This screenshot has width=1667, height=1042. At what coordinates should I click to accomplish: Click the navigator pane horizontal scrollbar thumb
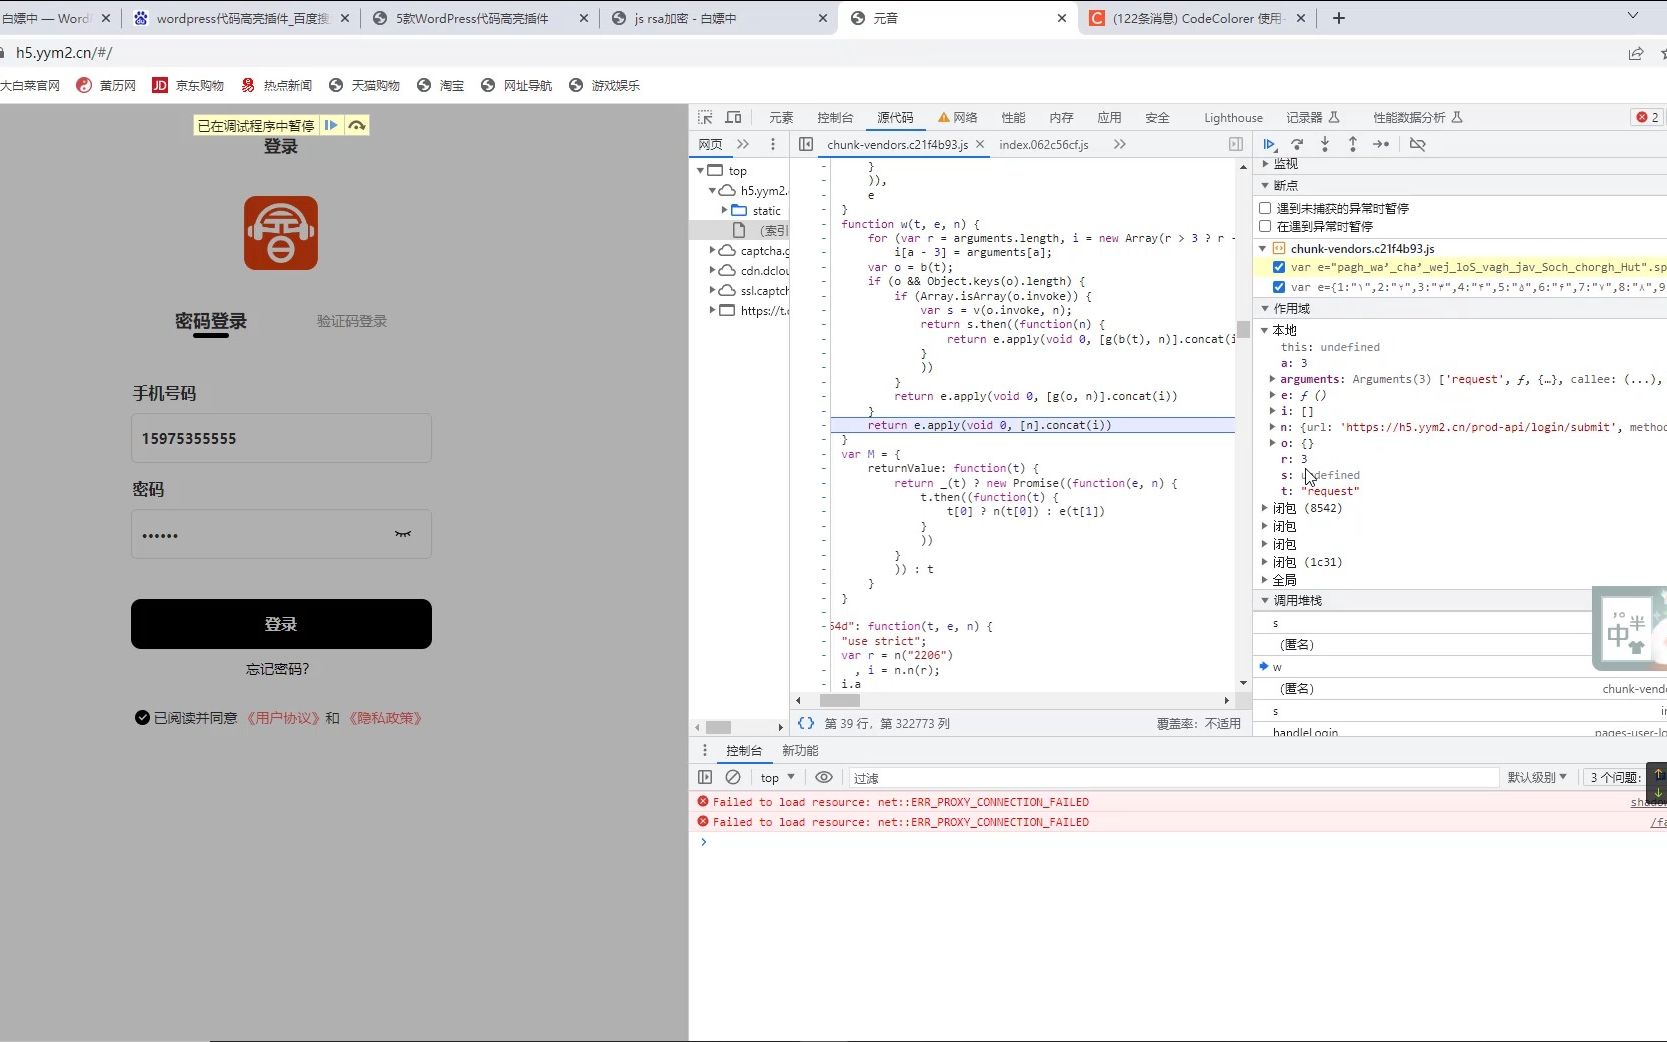718,727
